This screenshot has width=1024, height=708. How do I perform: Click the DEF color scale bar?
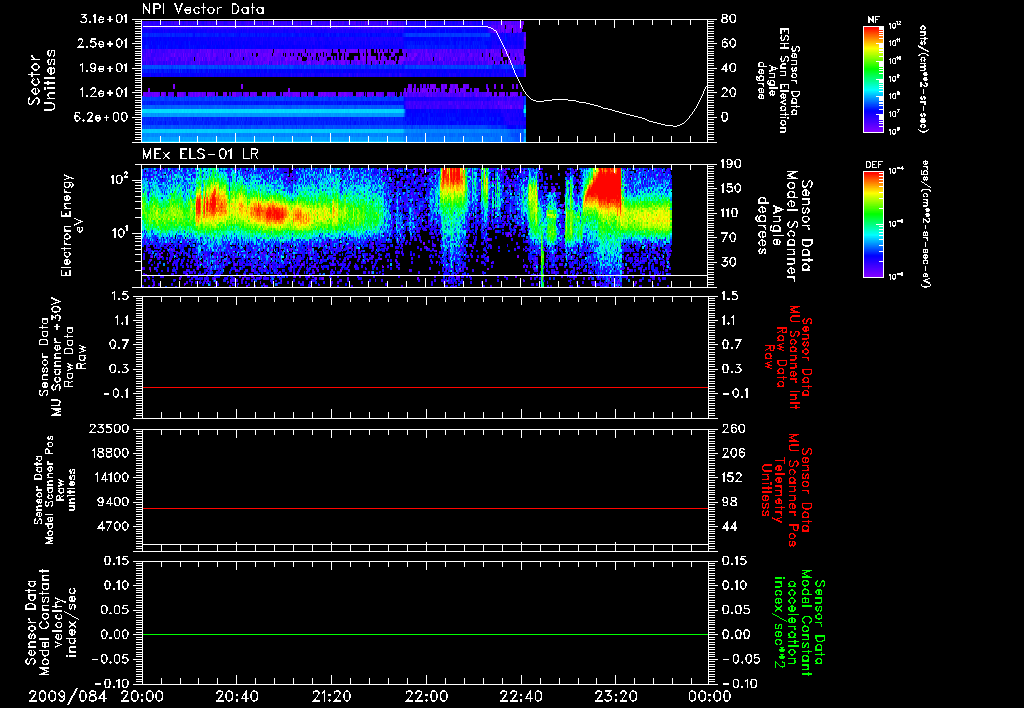pos(873,223)
